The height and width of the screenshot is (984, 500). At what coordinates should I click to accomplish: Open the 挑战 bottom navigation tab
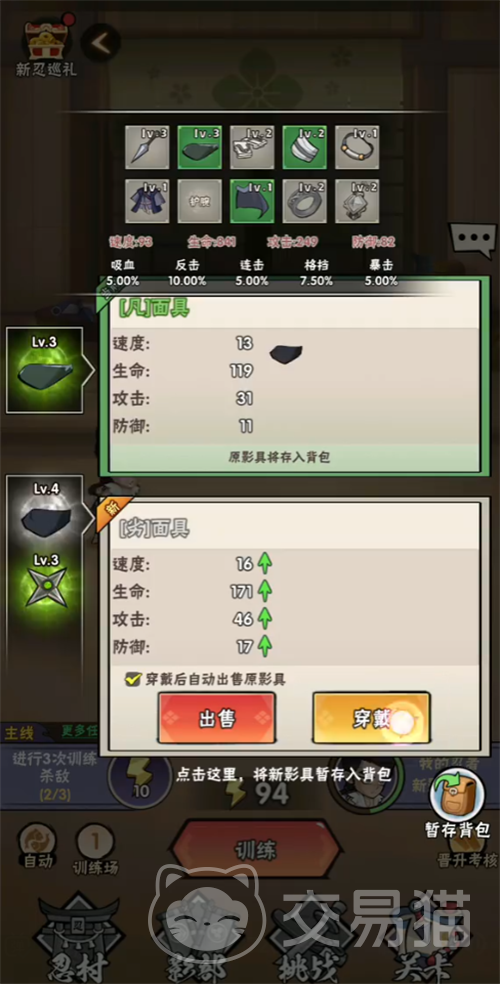pyautogui.click(x=307, y=941)
